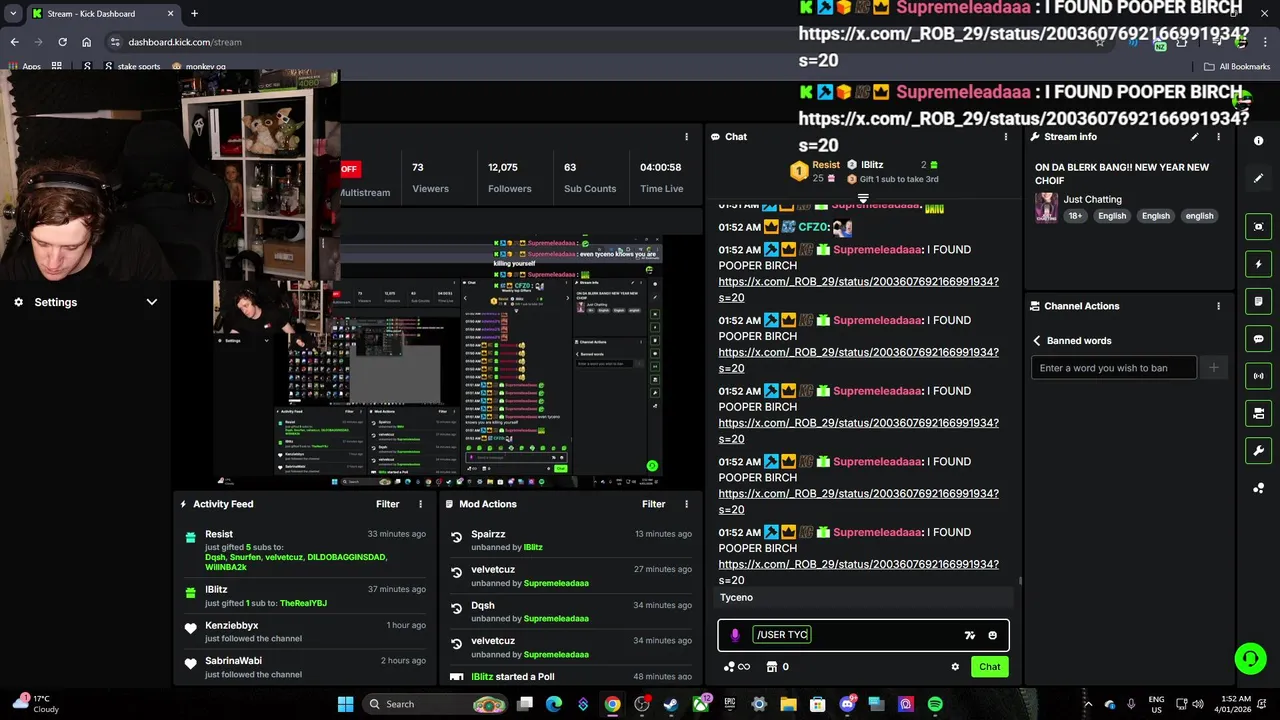Click Resist gifted 5 subs activity entry

point(304,550)
